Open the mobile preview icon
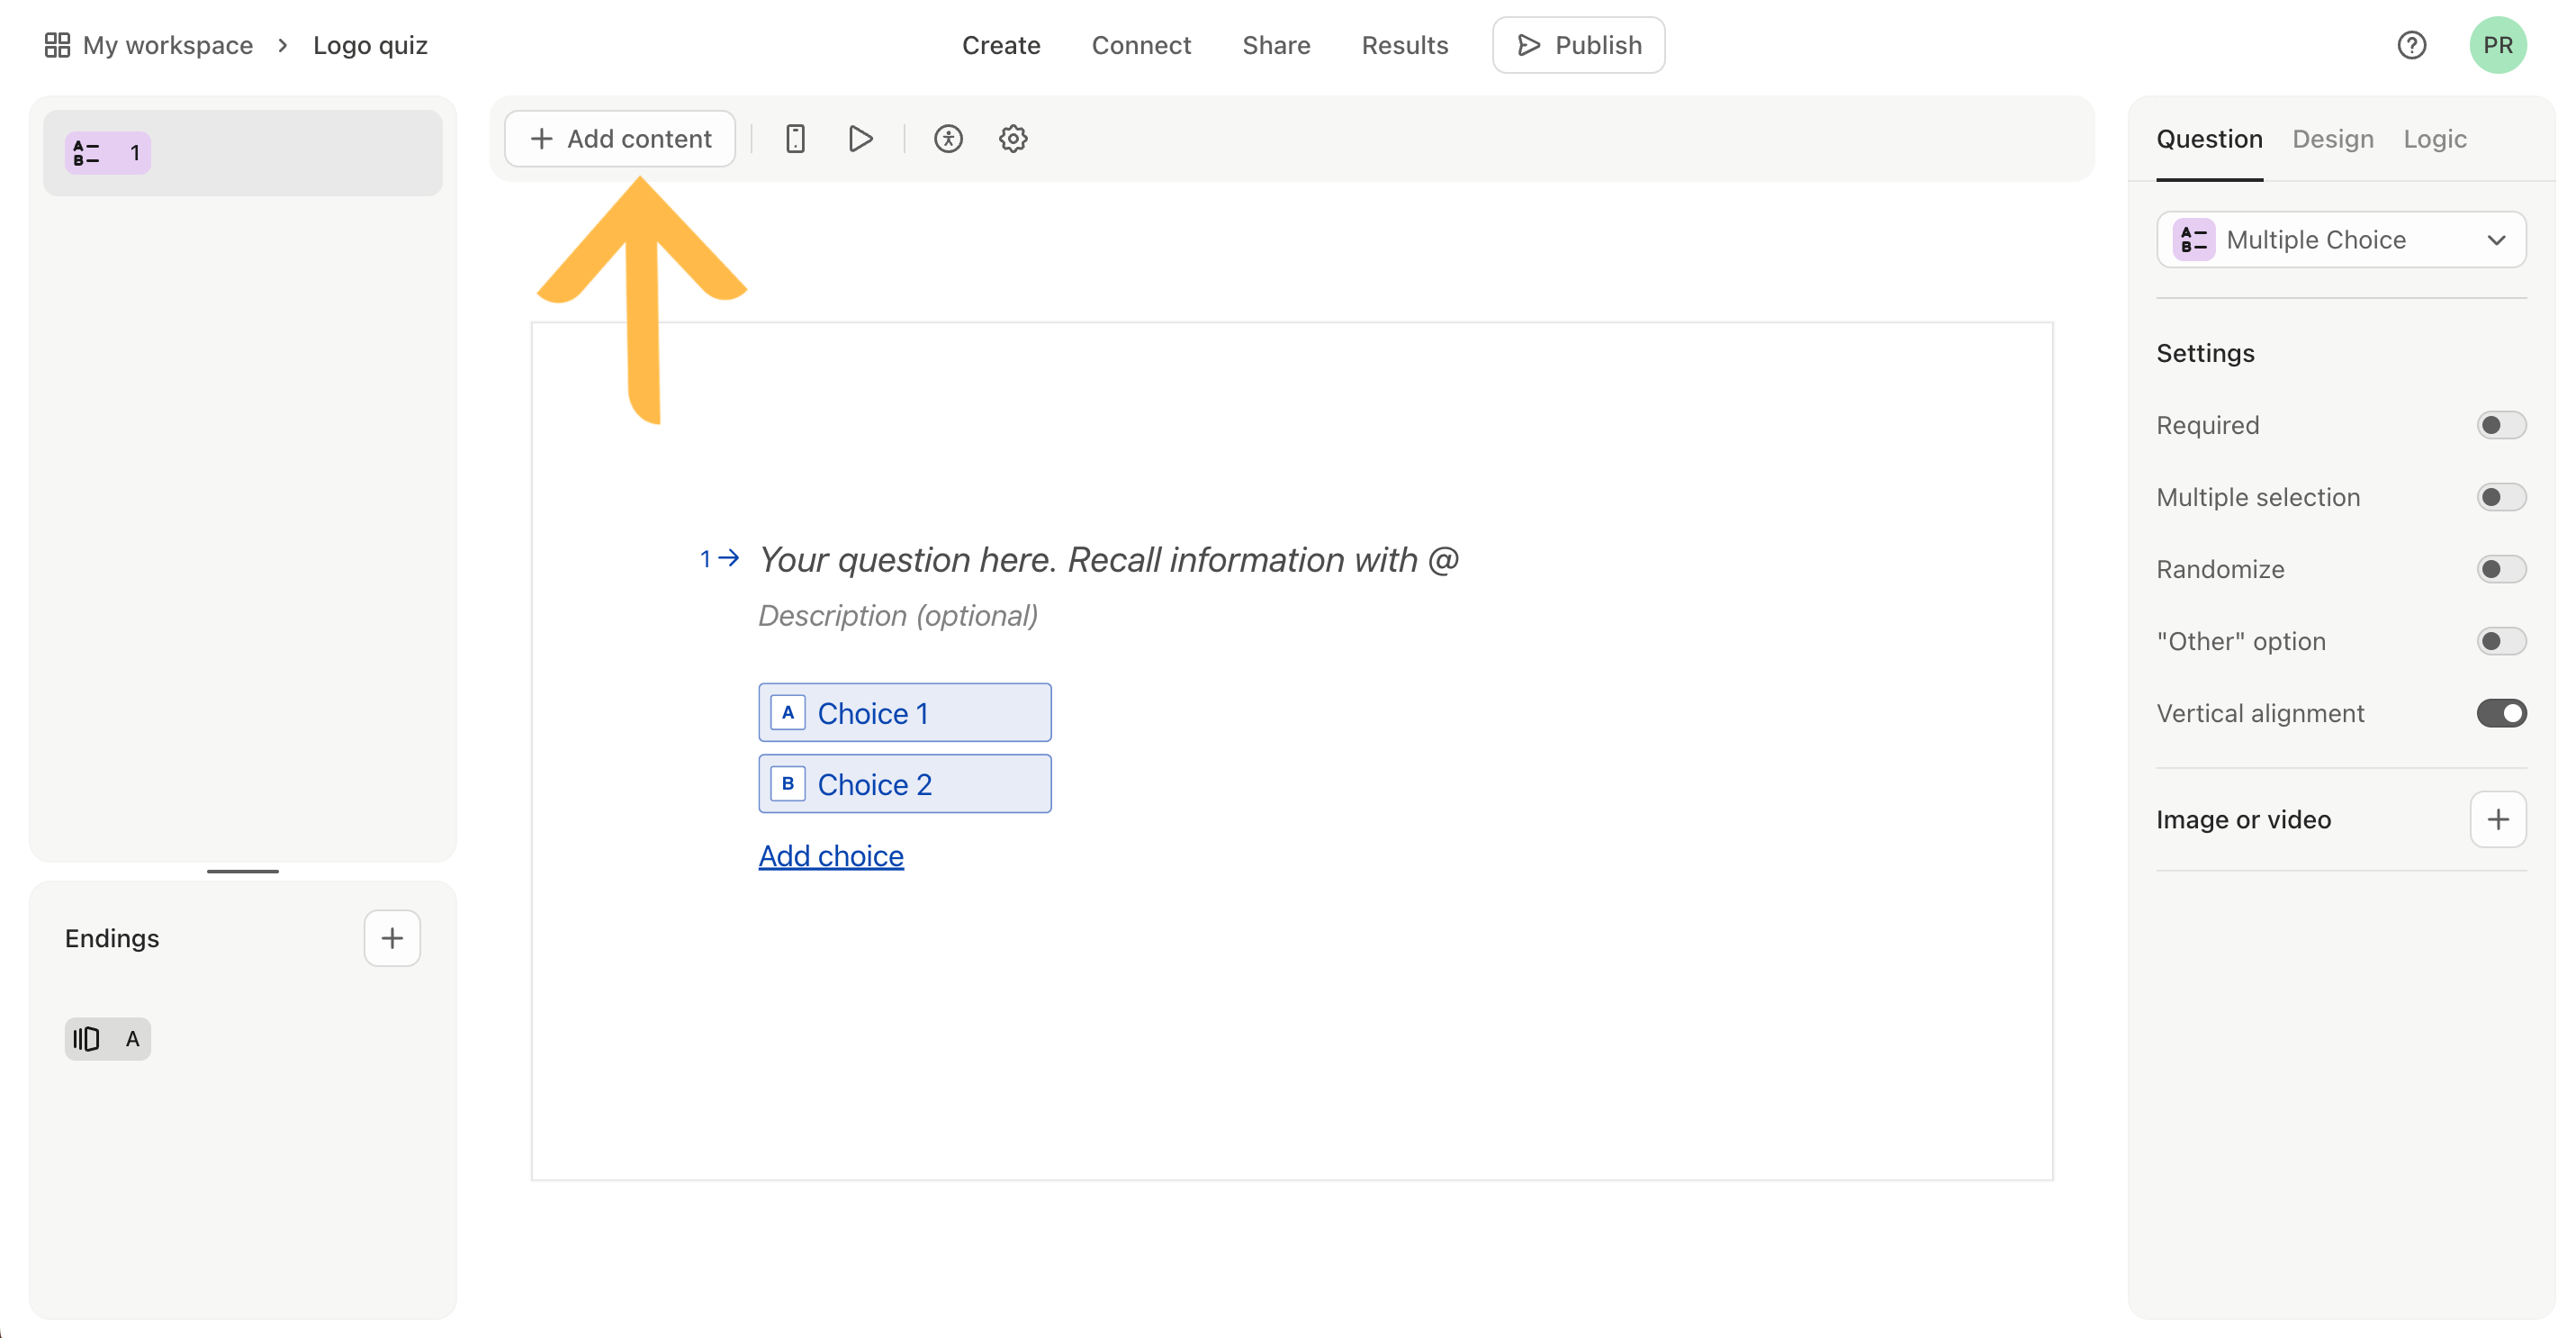This screenshot has width=2576, height=1338. 795,138
